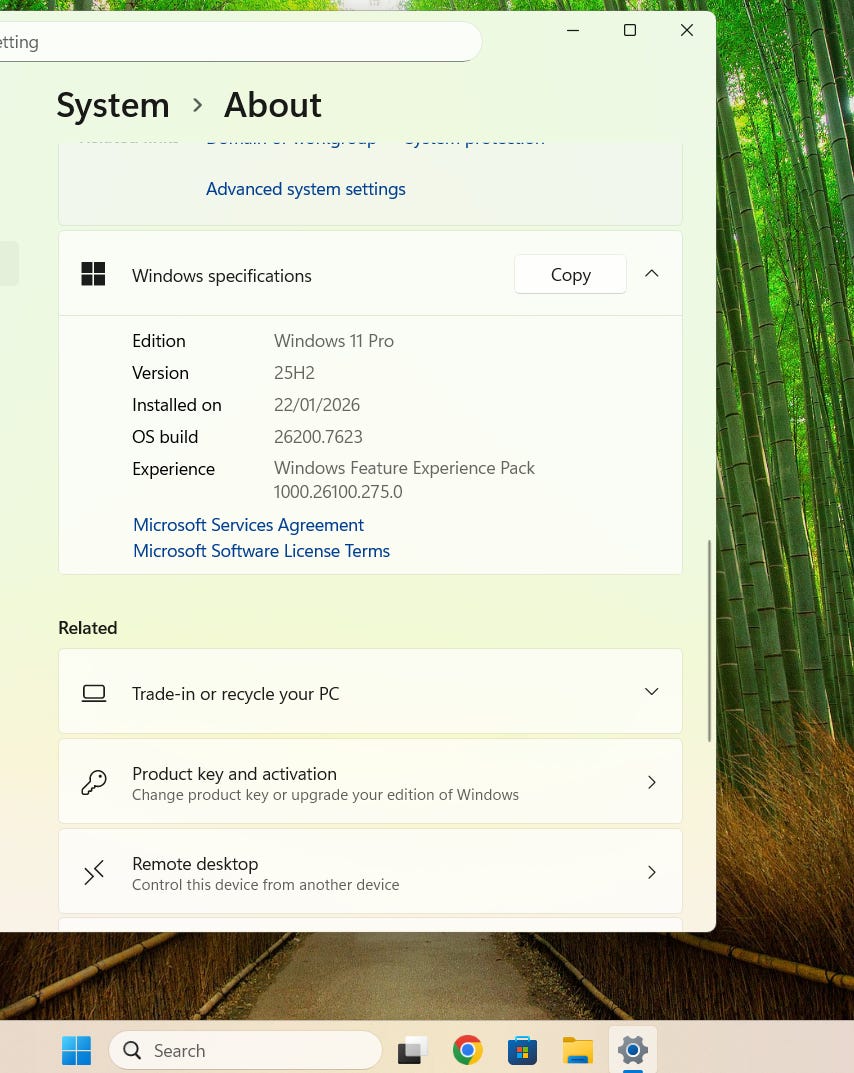Click the taskbar Search box
This screenshot has width=854, height=1073.
[x=245, y=1050]
